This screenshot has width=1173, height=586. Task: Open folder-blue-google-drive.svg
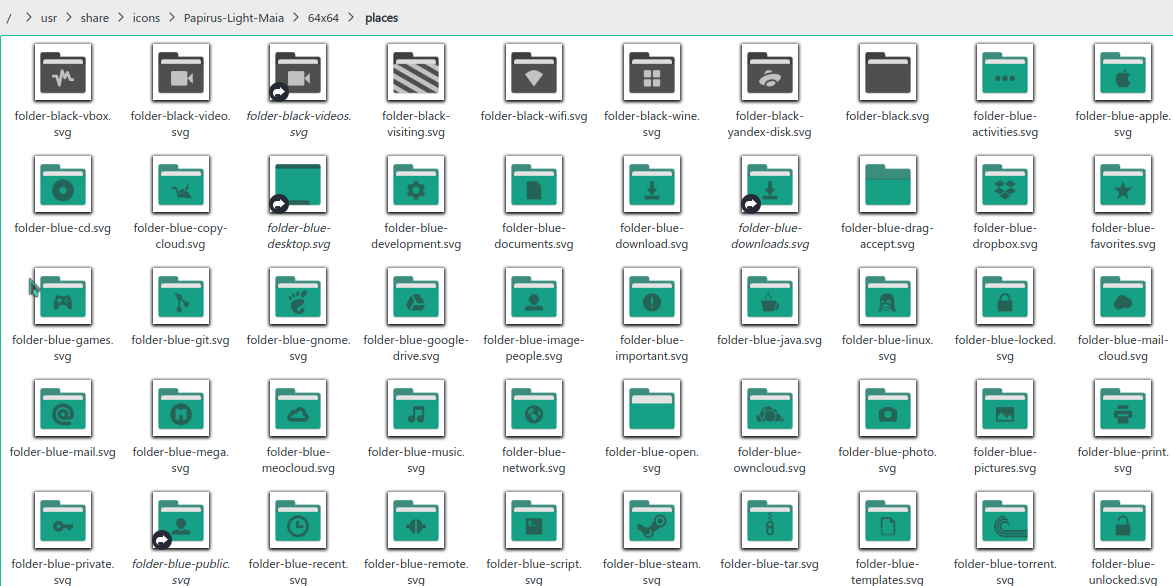415,296
